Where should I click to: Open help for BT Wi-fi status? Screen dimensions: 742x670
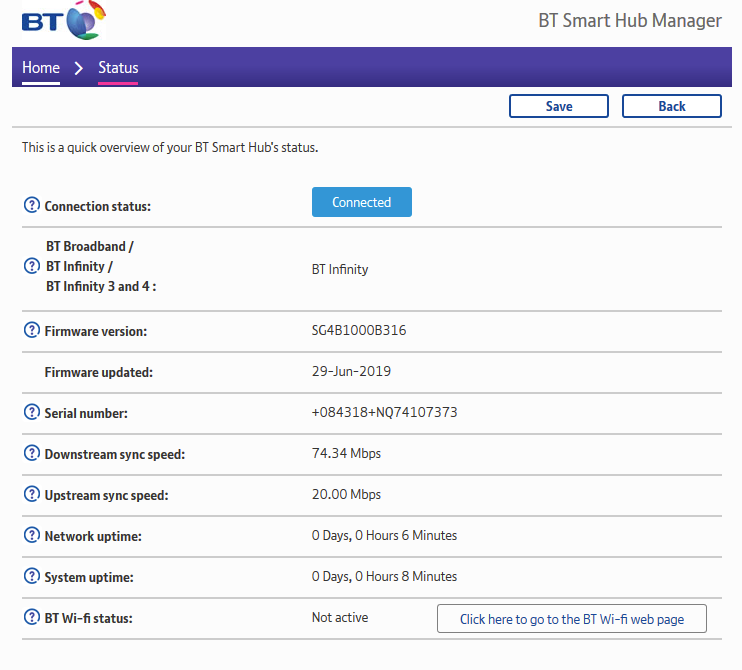(x=32, y=618)
